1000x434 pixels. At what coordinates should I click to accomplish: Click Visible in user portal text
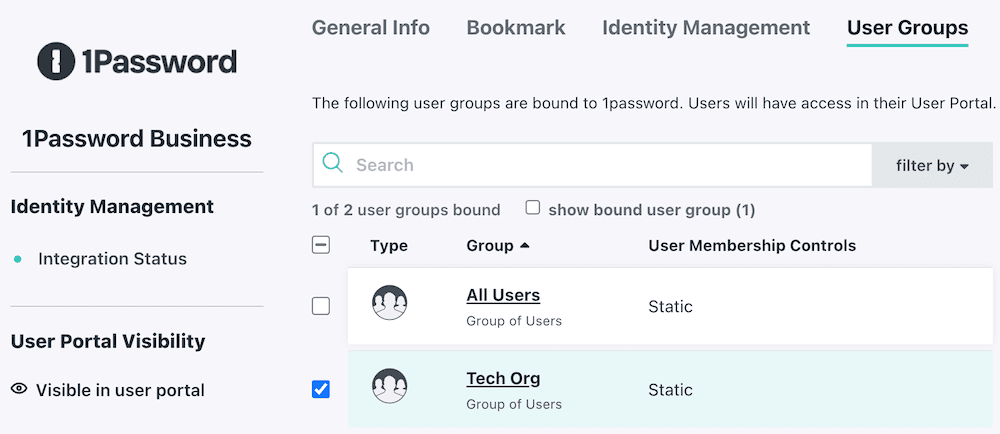tap(121, 390)
